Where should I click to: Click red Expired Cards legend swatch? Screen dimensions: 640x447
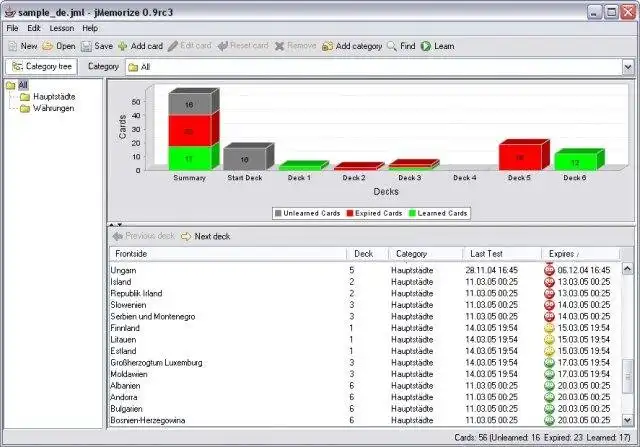point(350,213)
